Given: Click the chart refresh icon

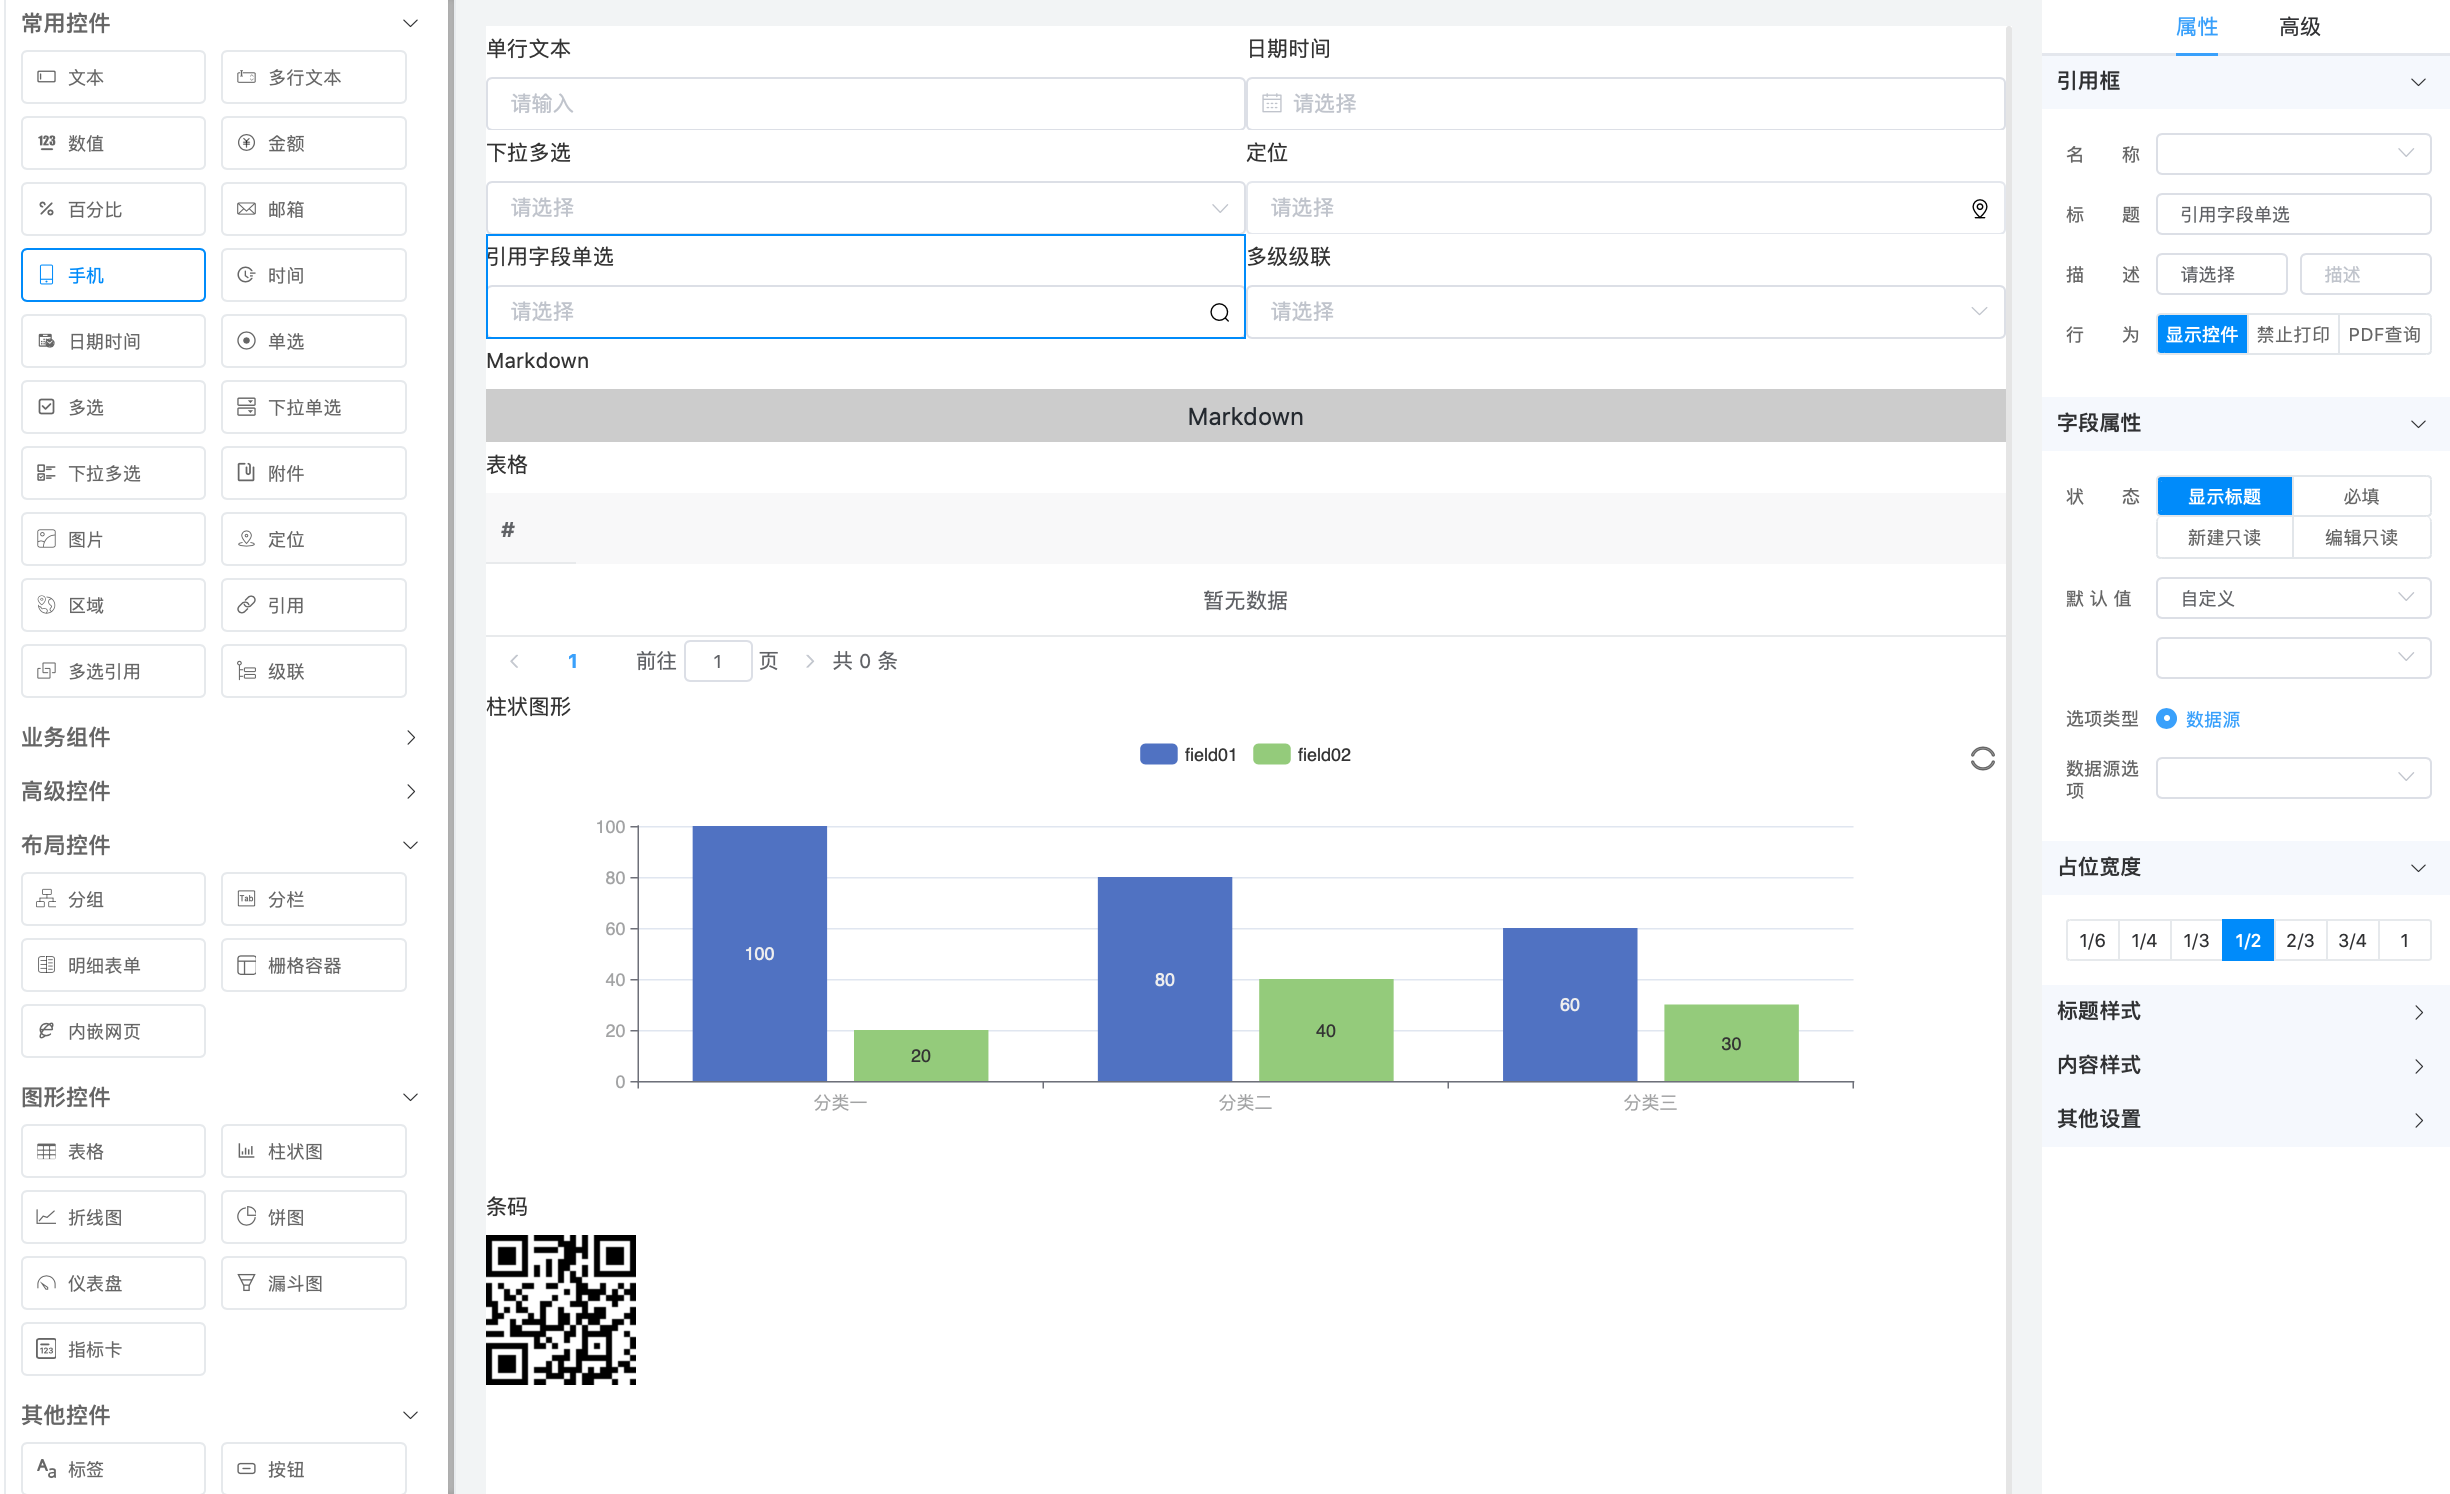Looking at the screenshot, I should click(x=1982, y=759).
